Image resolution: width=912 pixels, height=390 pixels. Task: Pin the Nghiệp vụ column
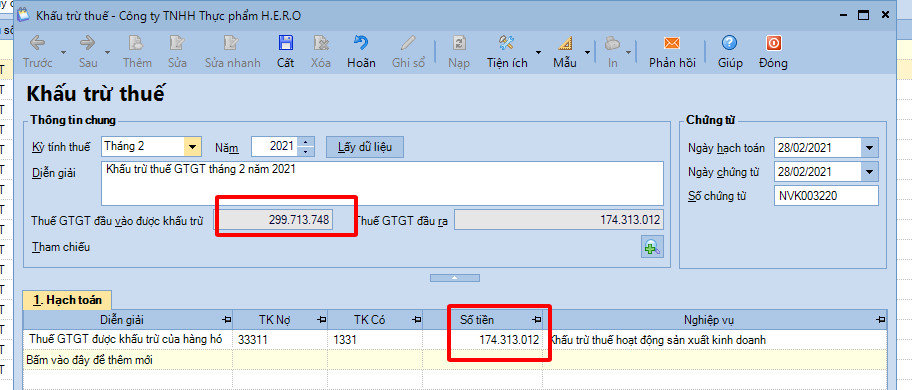[x=881, y=320]
